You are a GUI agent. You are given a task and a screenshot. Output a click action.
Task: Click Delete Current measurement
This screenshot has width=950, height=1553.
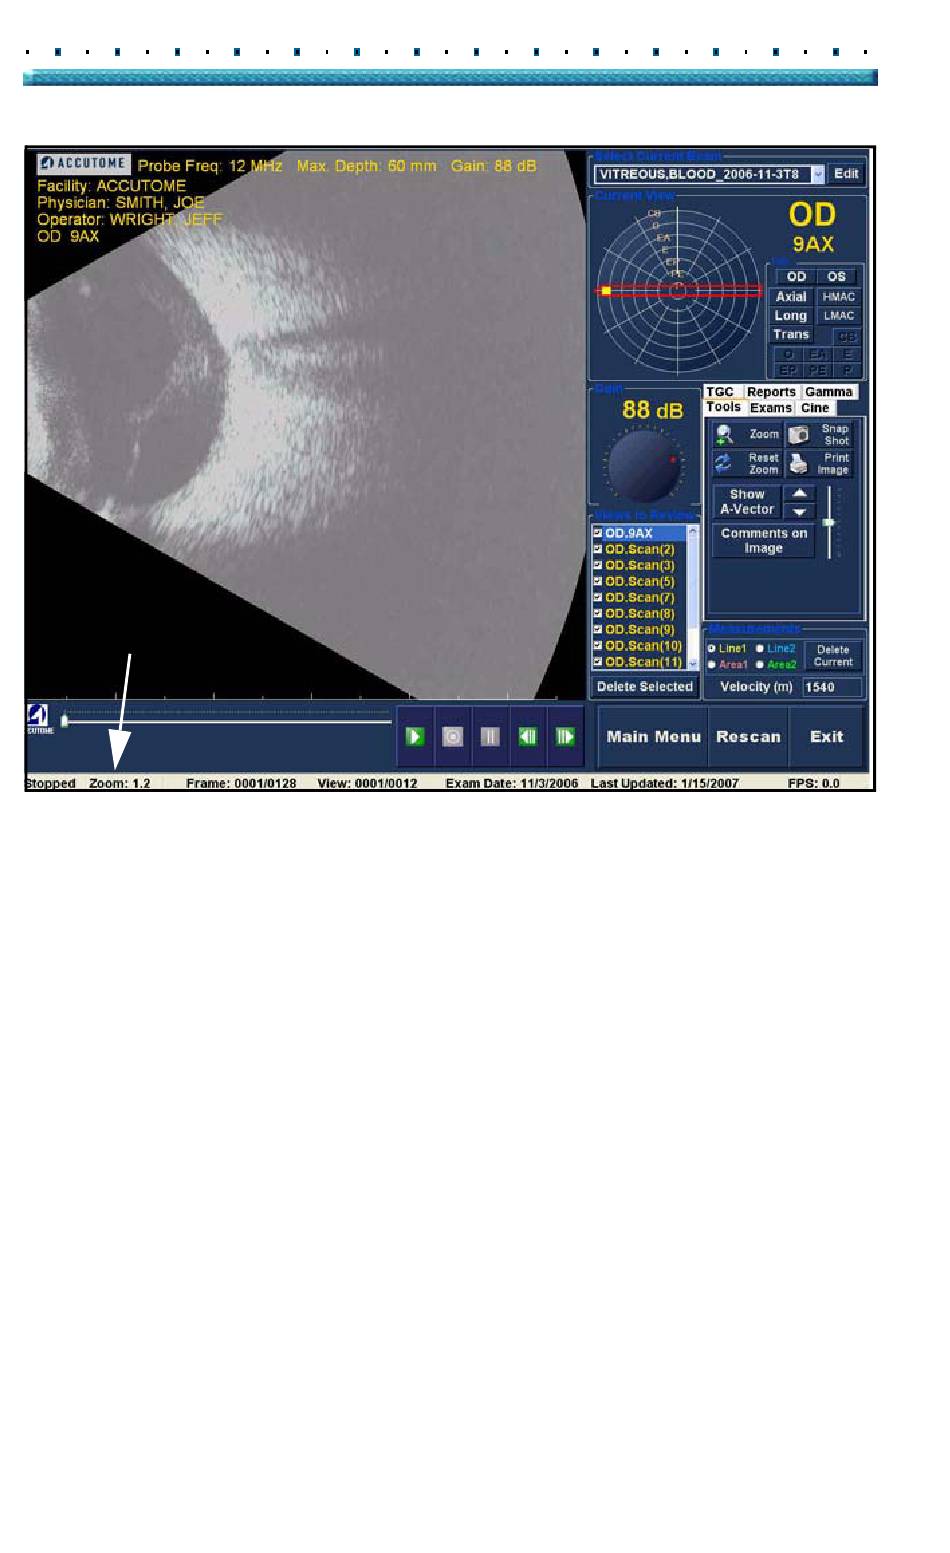(833, 656)
